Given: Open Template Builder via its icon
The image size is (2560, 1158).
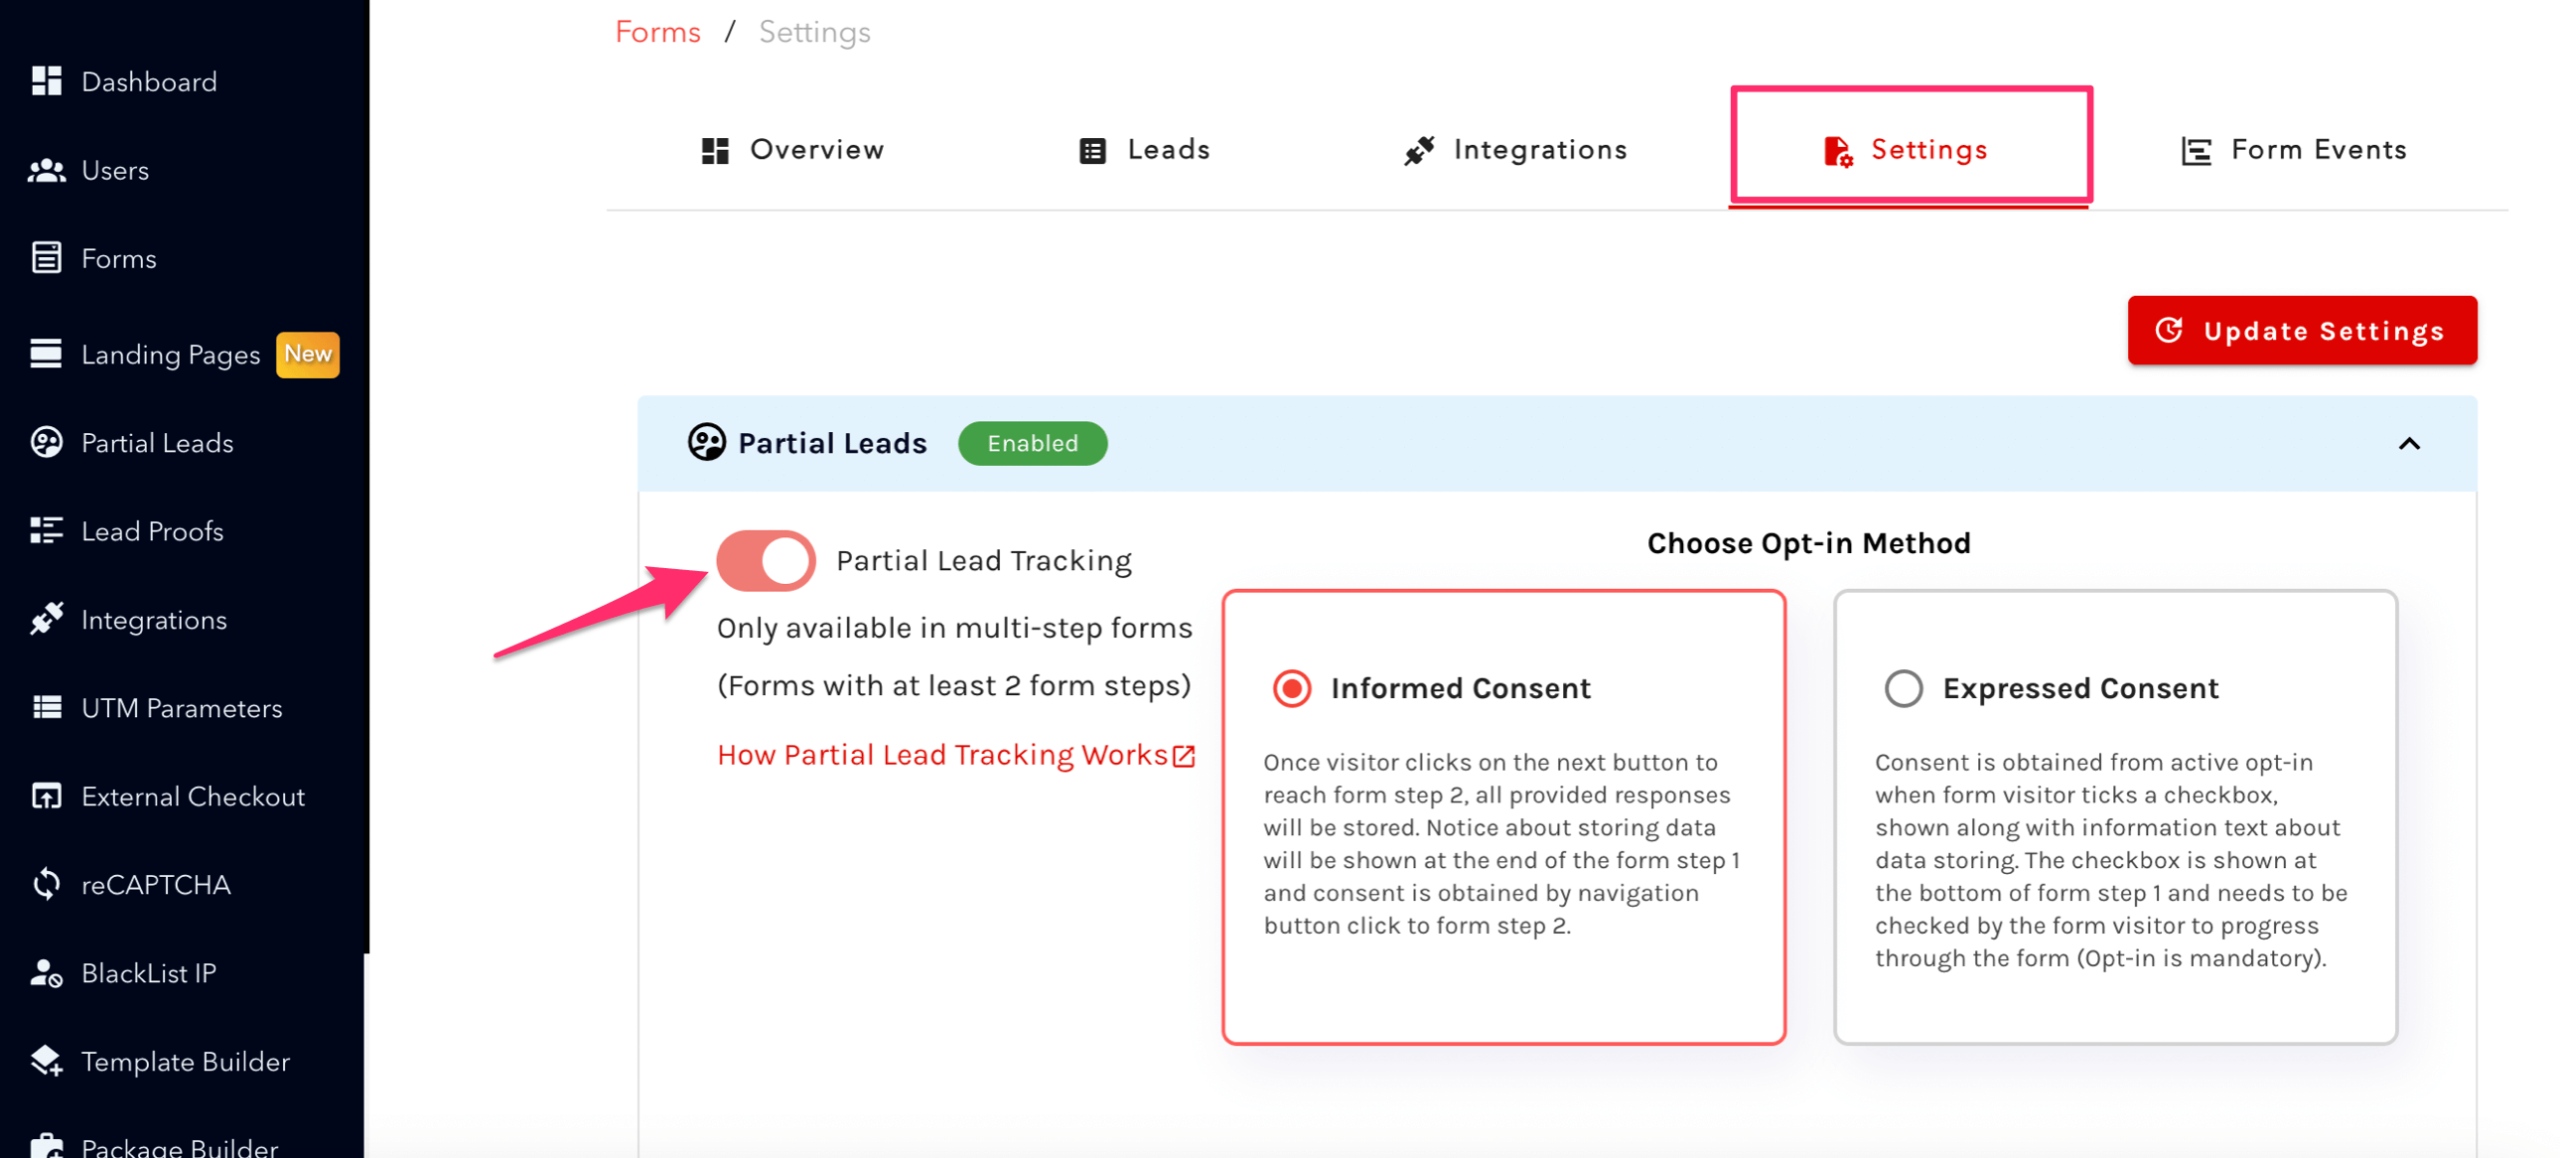Looking at the screenshot, I should 46,1060.
